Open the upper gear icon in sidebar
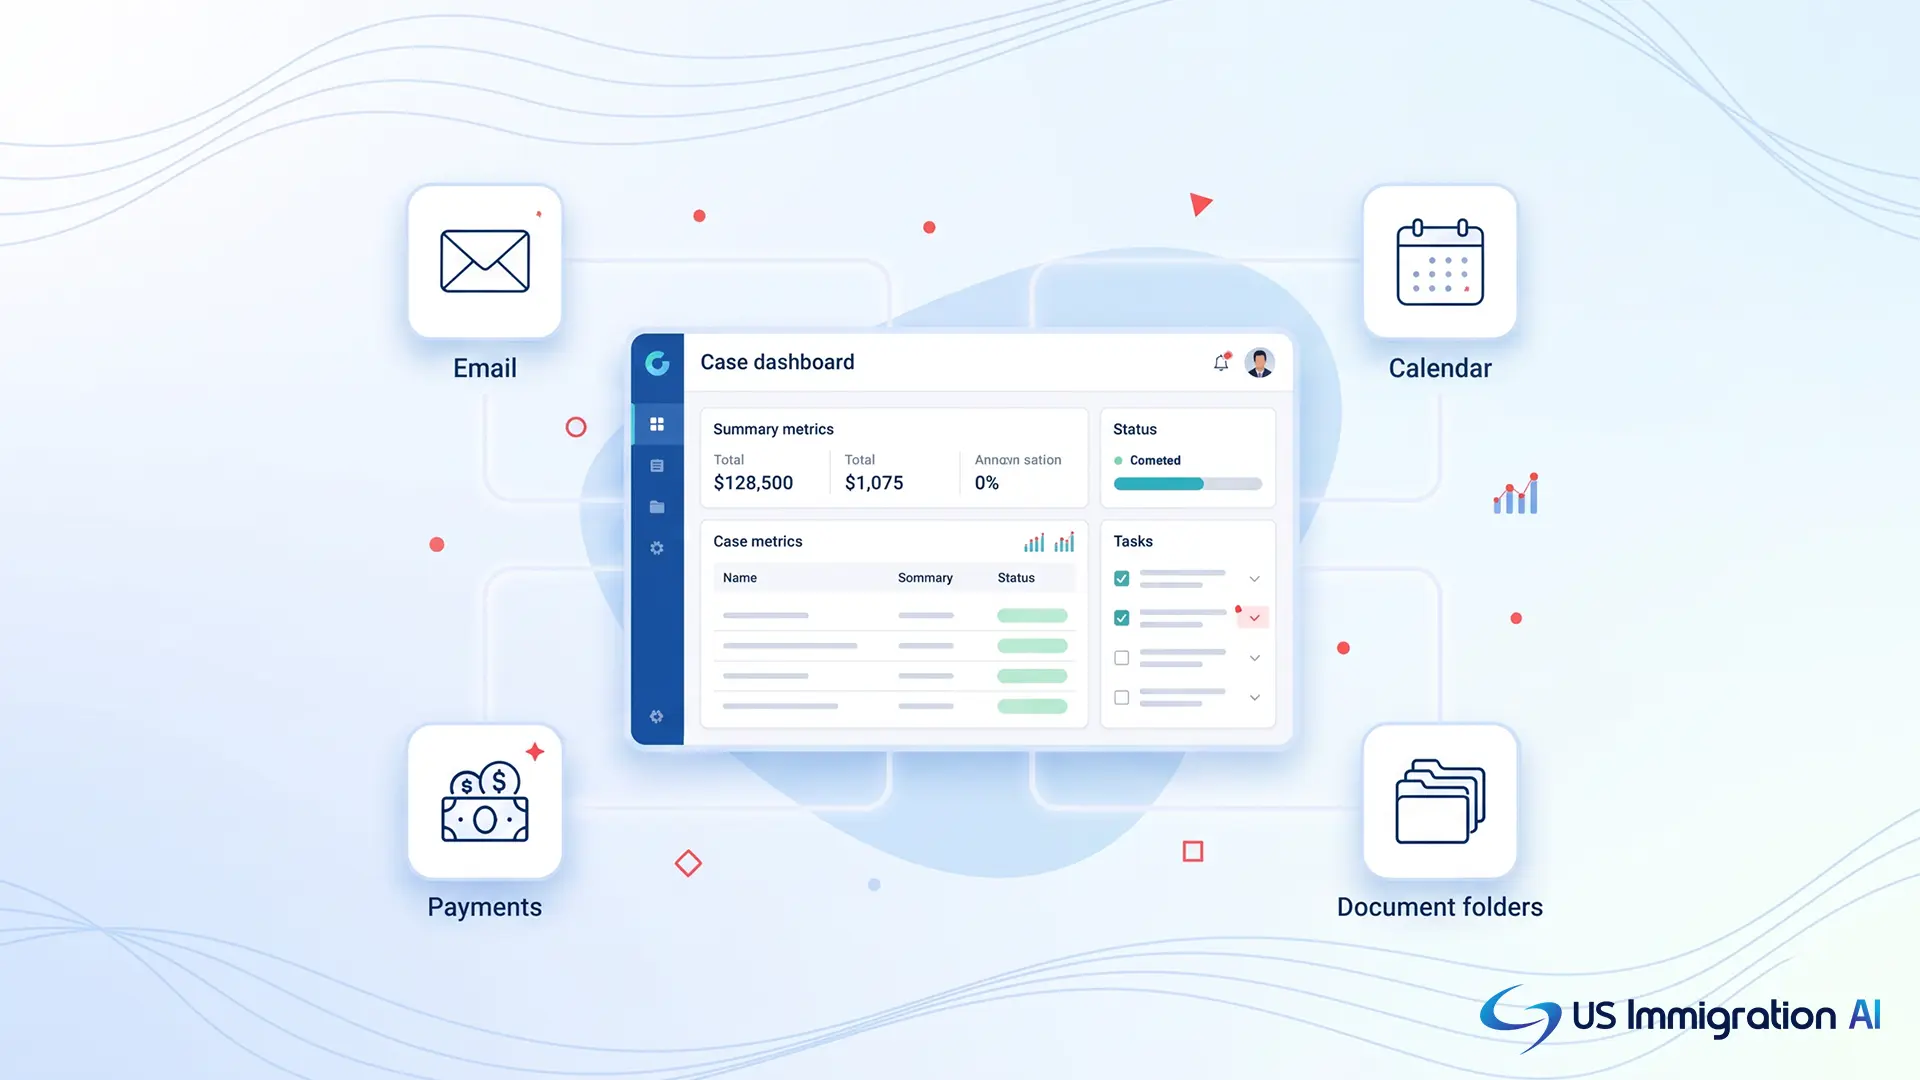The height and width of the screenshot is (1080, 1920). pos(657,548)
